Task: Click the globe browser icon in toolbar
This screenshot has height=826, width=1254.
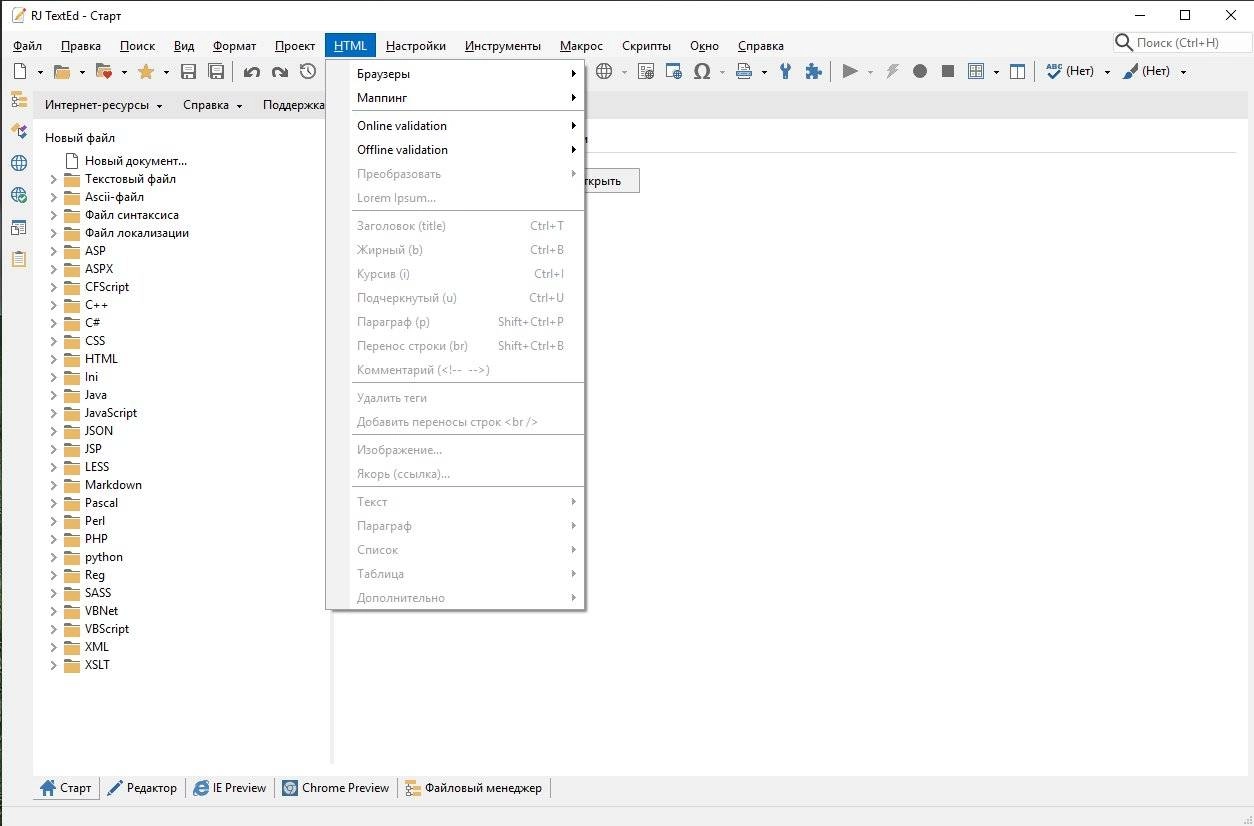Action: [x=604, y=71]
